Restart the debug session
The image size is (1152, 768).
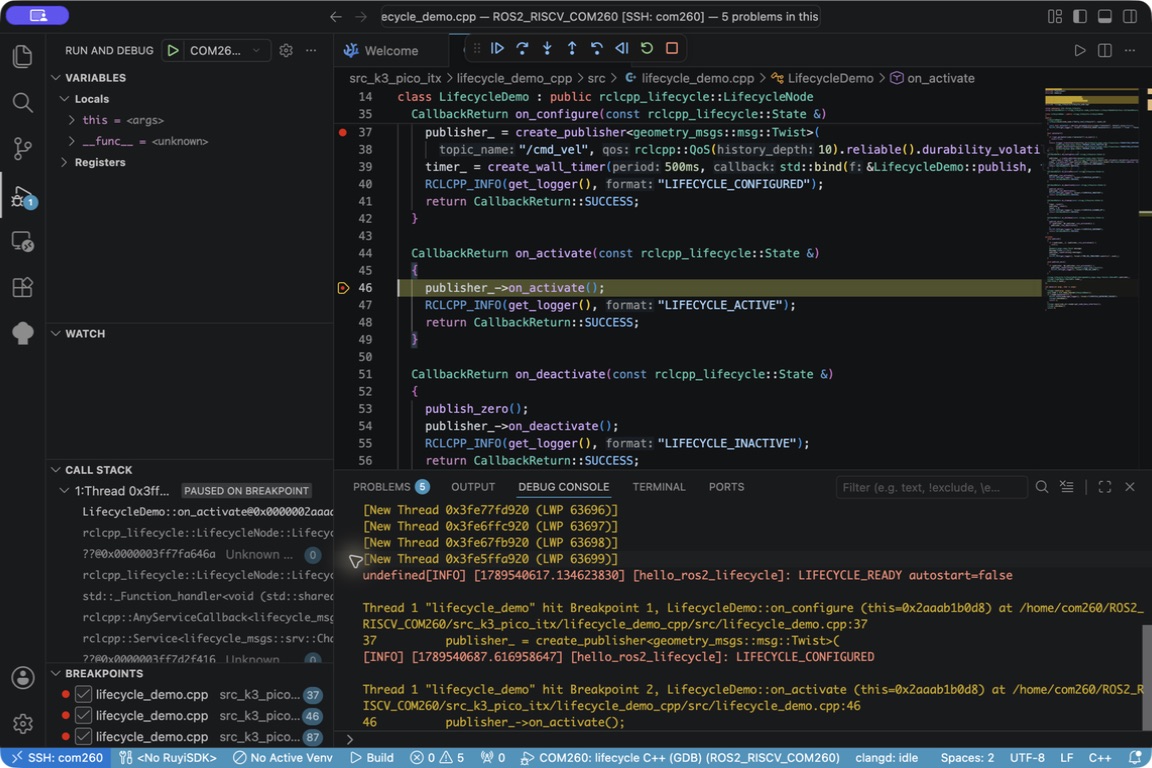(x=647, y=49)
